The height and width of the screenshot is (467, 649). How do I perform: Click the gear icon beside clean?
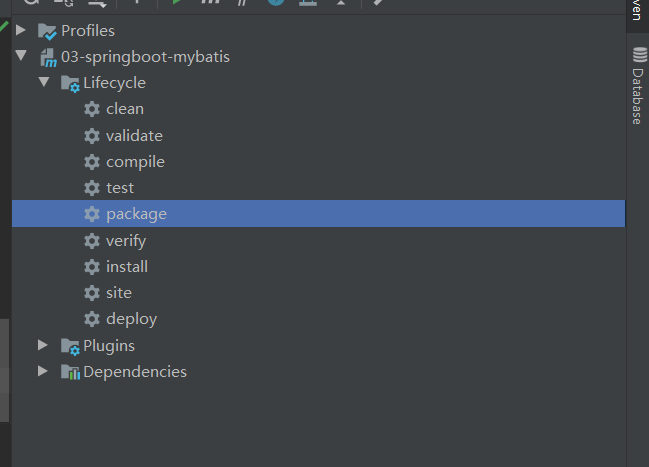click(92, 109)
